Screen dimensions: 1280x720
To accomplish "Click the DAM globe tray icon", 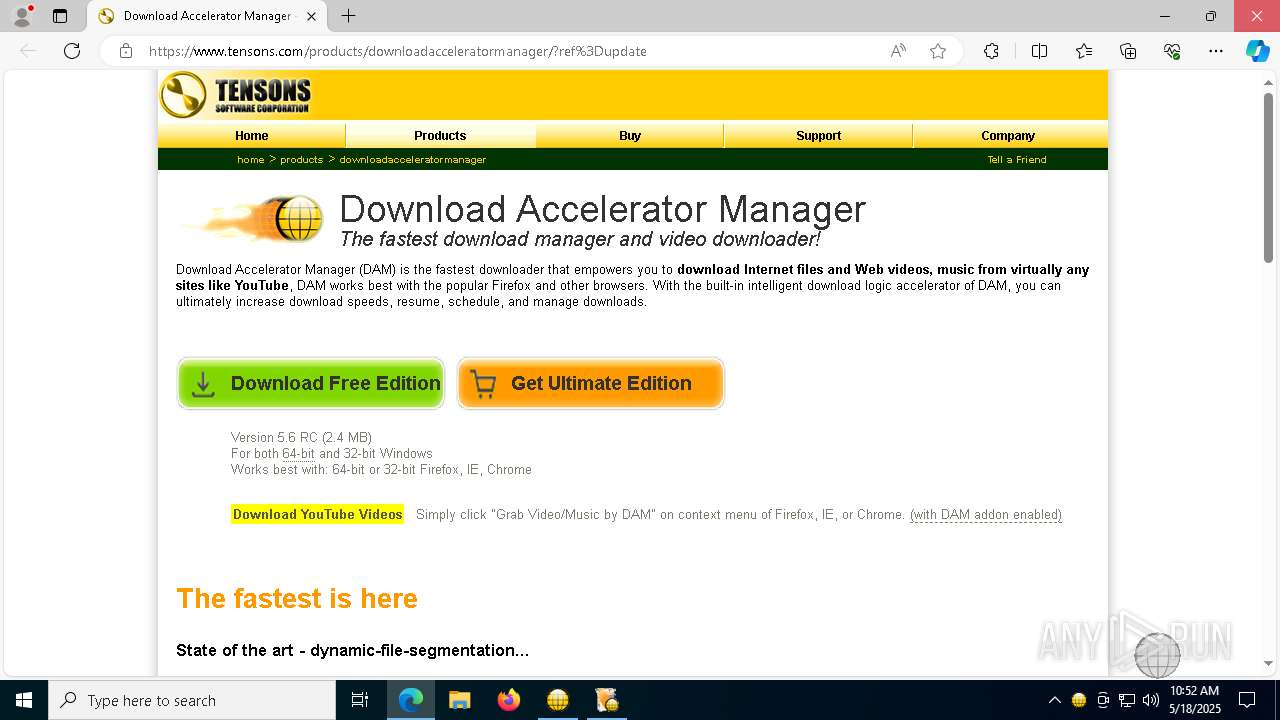I will [1079, 700].
